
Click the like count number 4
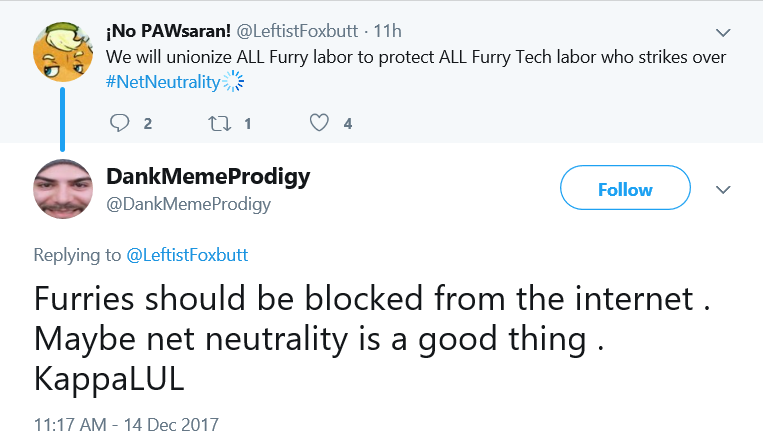click(347, 124)
